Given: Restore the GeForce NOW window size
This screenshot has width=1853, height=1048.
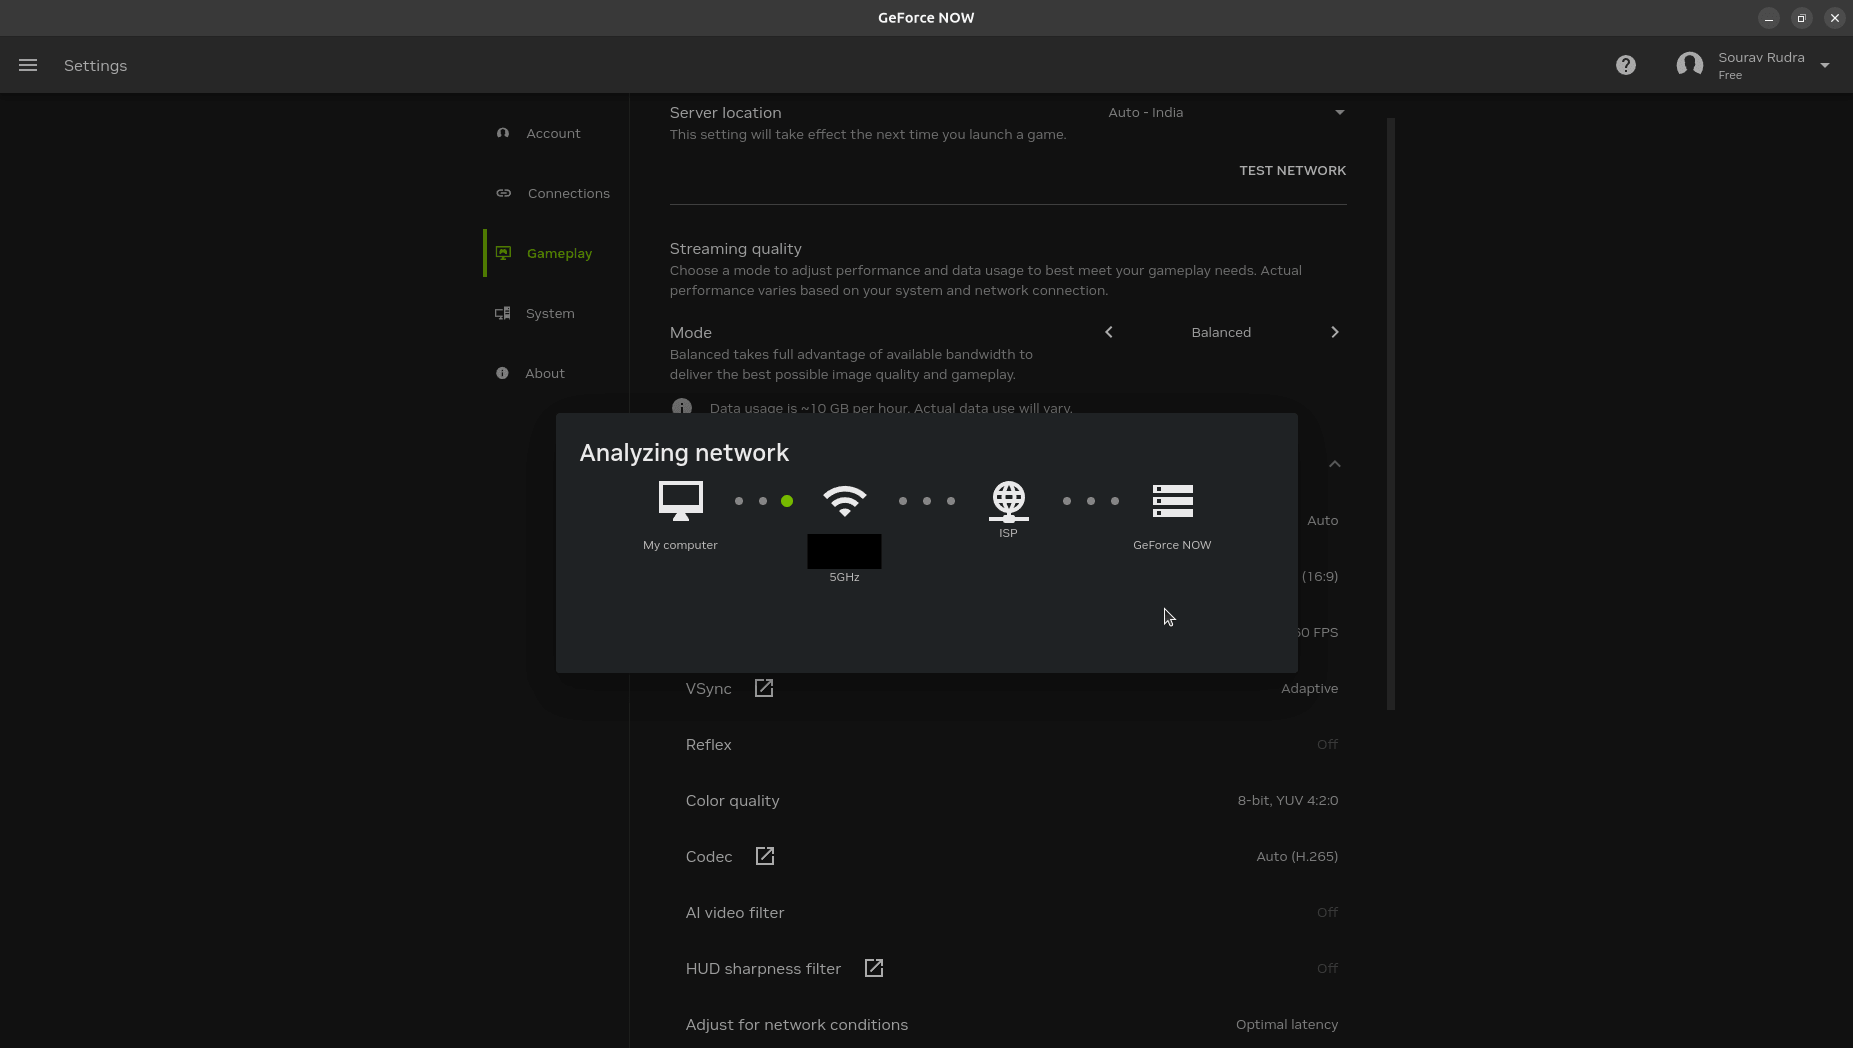Looking at the screenshot, I should [1802, 18].
